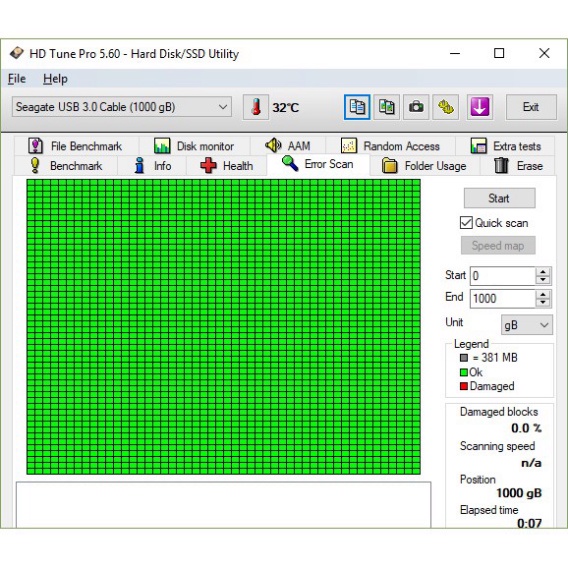Click the copy info to clipboard icon
The image size is (568, 568).
pos(357,107)
